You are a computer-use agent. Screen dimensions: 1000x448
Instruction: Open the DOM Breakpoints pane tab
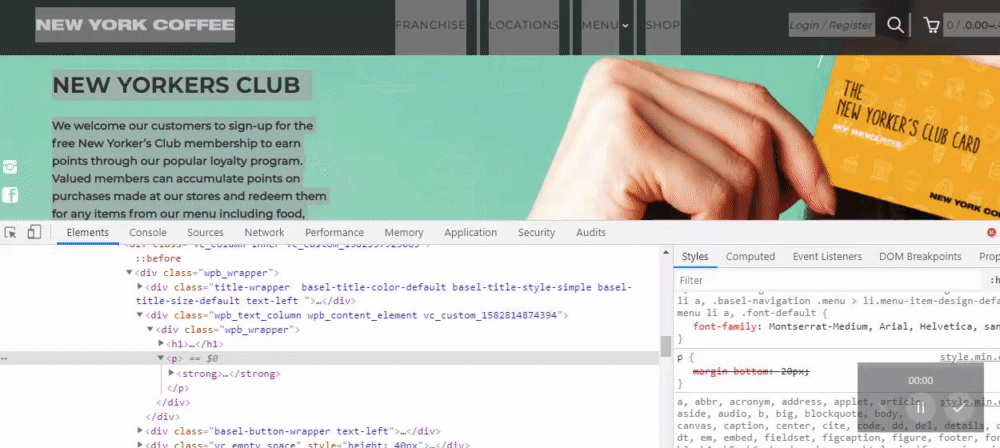point(920,257)
